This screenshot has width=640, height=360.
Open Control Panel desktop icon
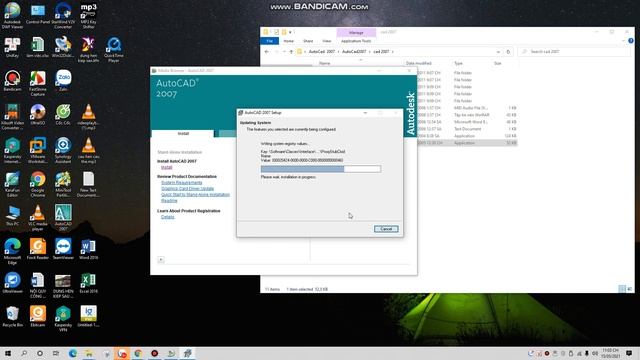[x=38, y=13]
